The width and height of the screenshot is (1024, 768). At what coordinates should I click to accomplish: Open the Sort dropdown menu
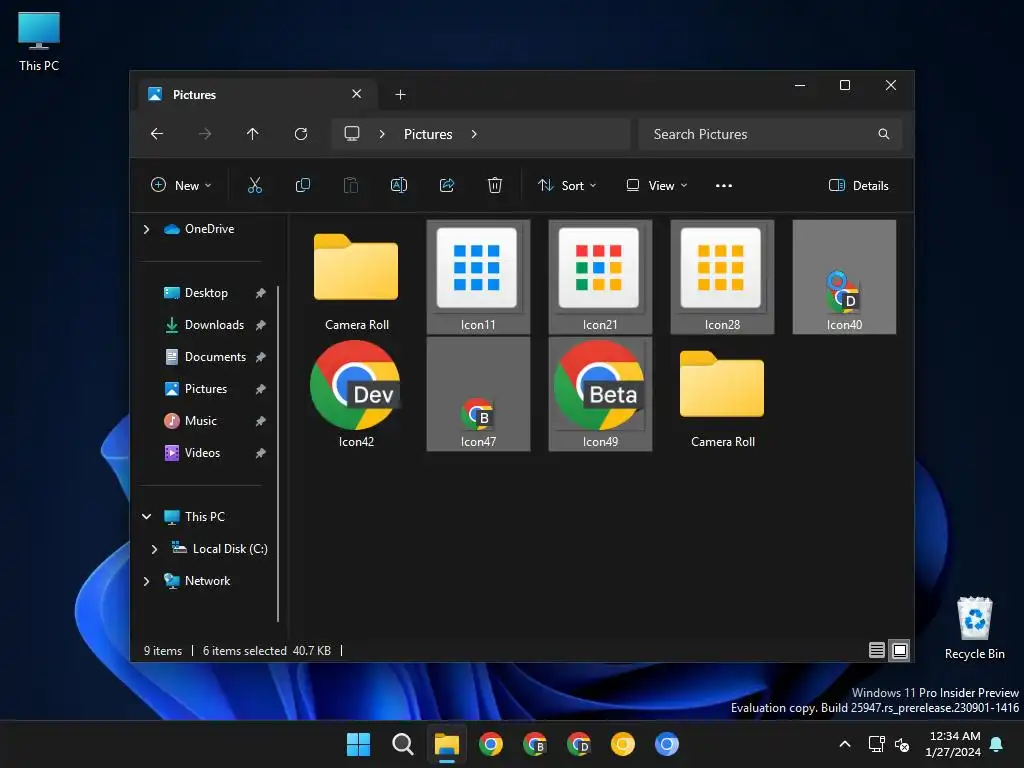(567, 185)
